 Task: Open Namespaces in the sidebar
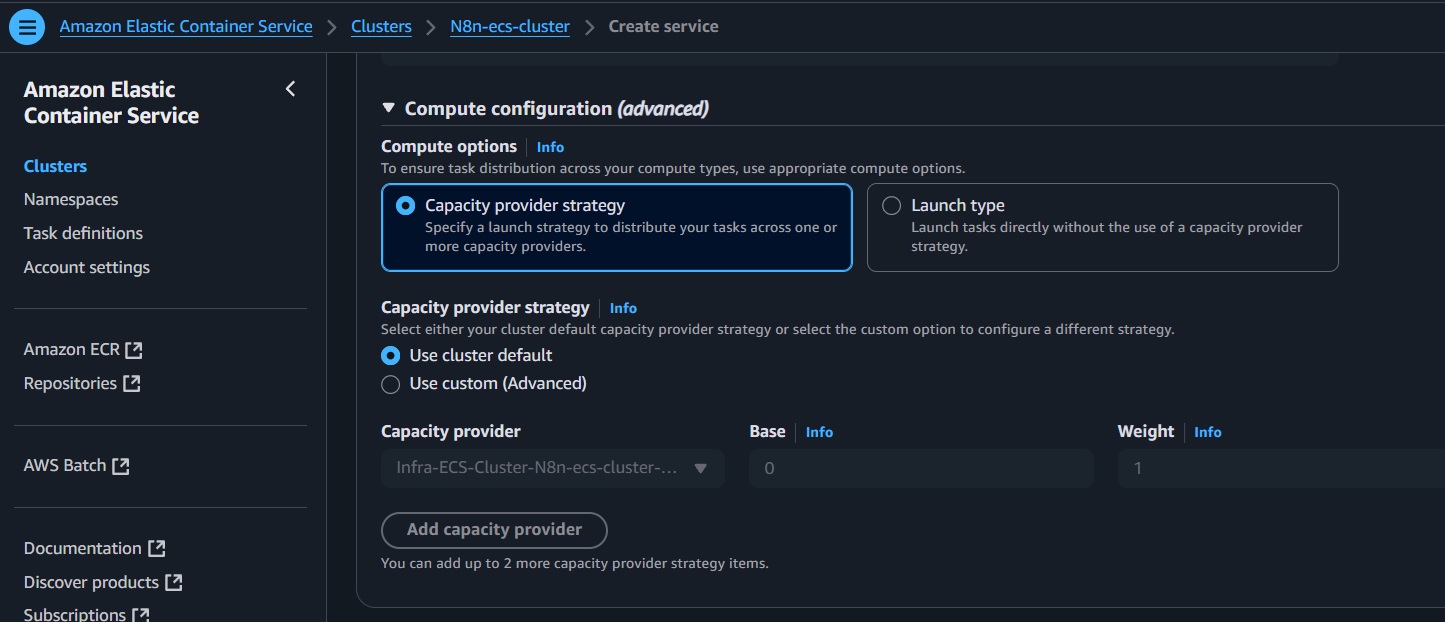click(71, 200)
